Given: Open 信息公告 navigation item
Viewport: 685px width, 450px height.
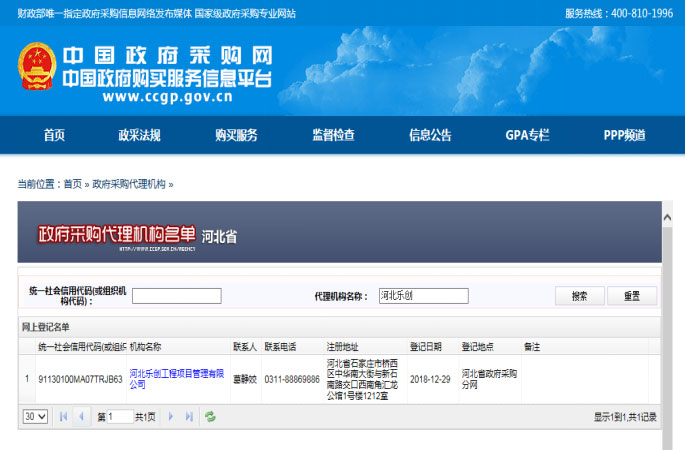Looking at the screenshot, I should pos(430,136).
